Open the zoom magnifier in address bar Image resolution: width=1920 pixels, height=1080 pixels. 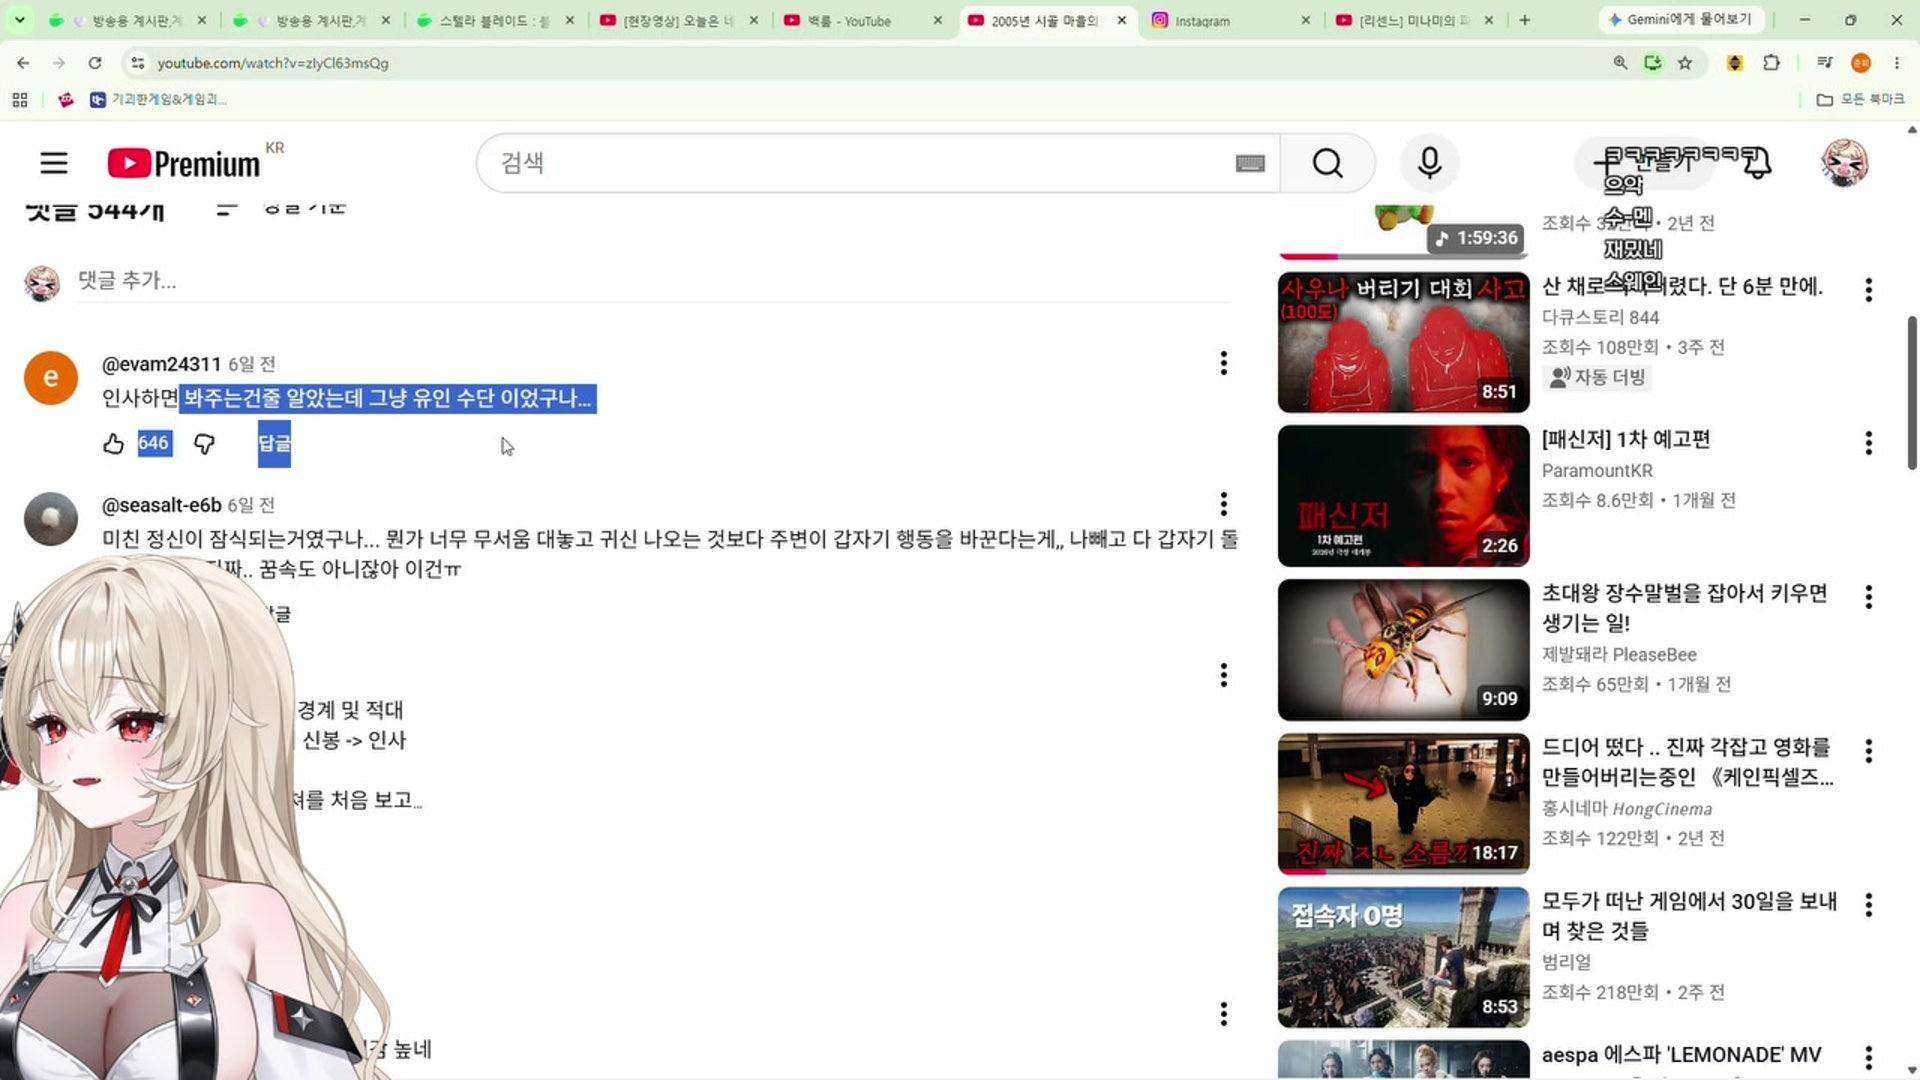1620,63
